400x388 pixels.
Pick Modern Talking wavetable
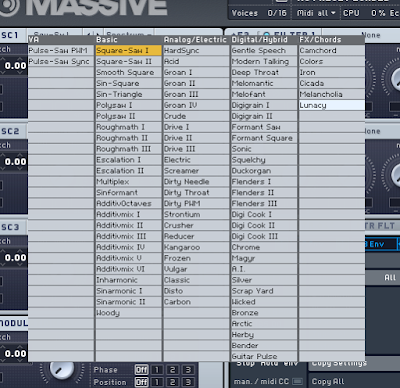(x=264, y=61)
